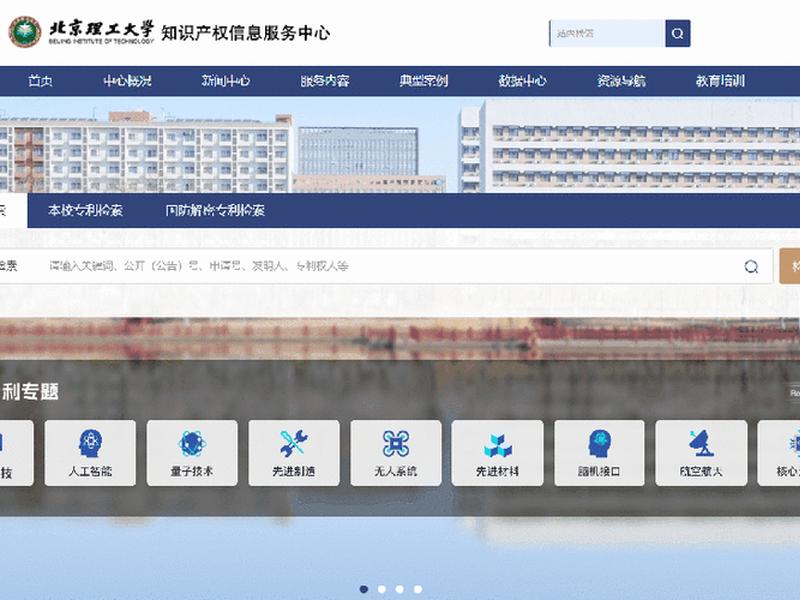Screen dimensions: 800x600
Task: Open the 资源导航 navigation item
Action: coord(621,81)
